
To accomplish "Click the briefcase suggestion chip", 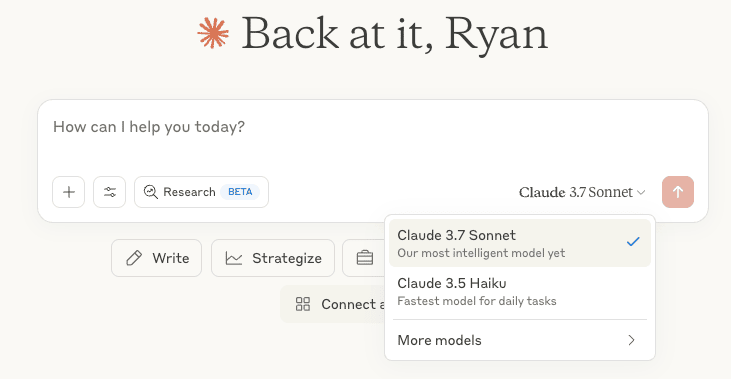I will pos(364,258).
